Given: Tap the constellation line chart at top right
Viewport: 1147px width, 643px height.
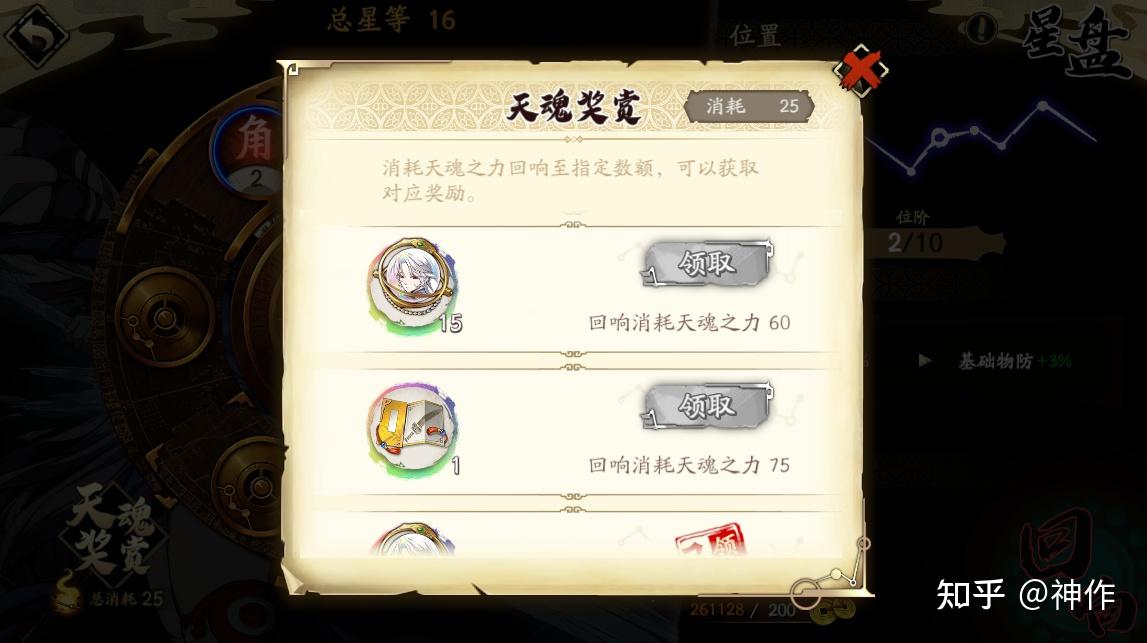Looking at the screenshot, I should tap(980, 137).
